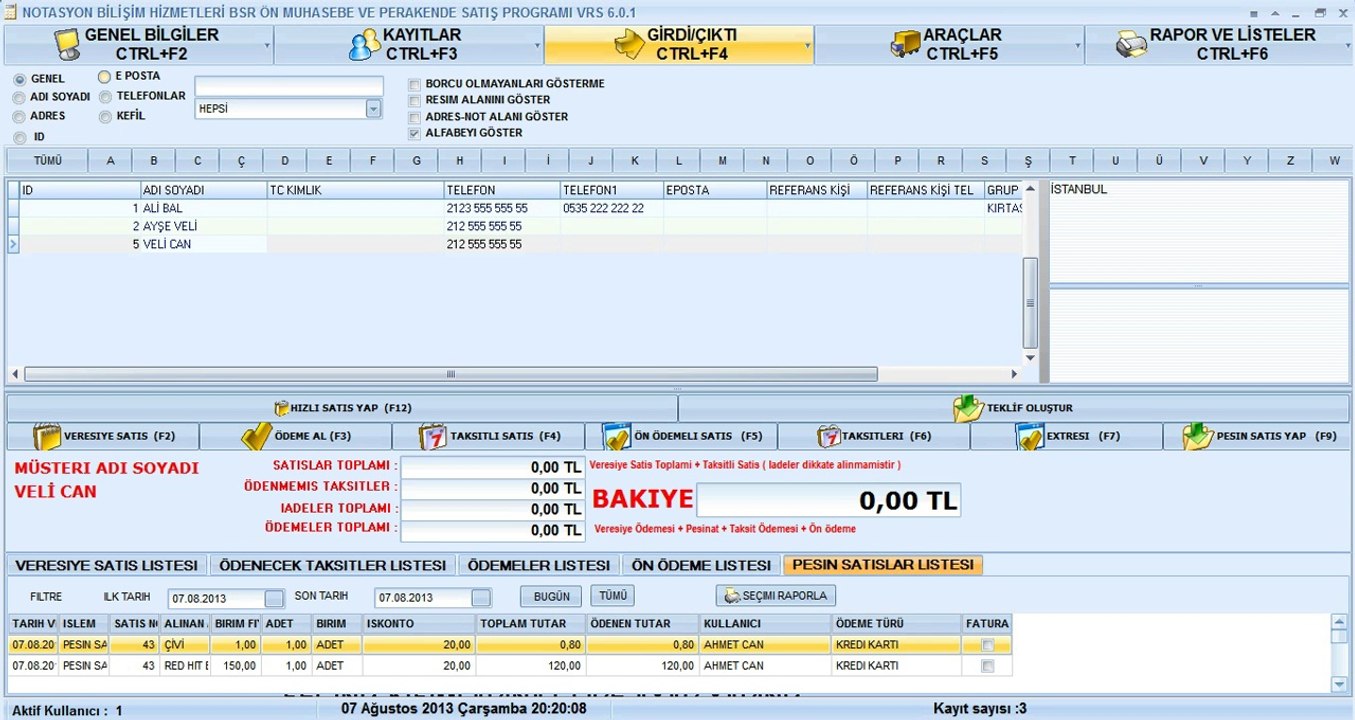1355x720 pixels.
Task: Select the ALİ BAL customer row
Action: (x=515, y=208)
